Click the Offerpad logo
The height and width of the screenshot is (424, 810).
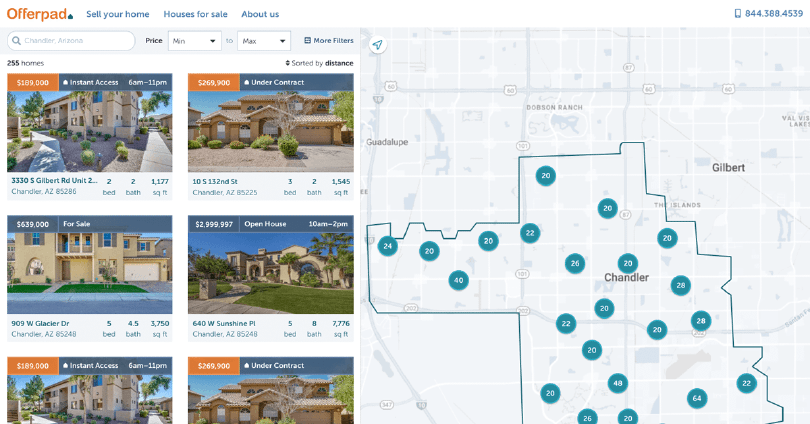tap(40, 14)
